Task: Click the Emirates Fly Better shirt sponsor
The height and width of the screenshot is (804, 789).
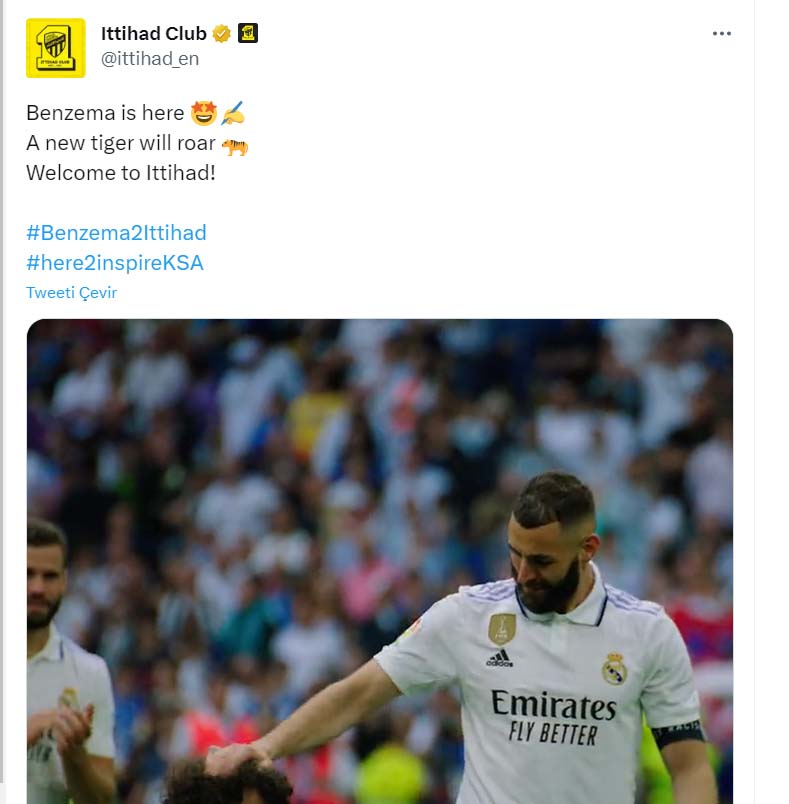Action: pos(554,717)
